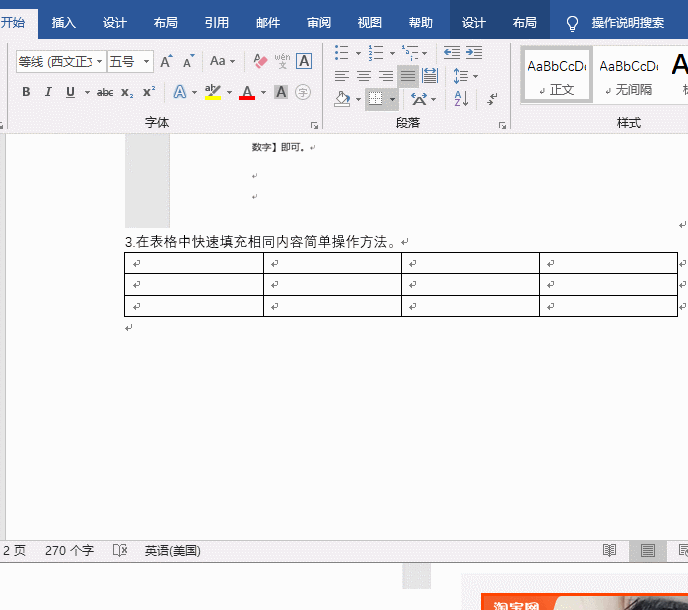Image resolution: width=688 pixels, height=610 pixels.
Task: Apply yellow text highlight color
Action: (x=213, y=92)
